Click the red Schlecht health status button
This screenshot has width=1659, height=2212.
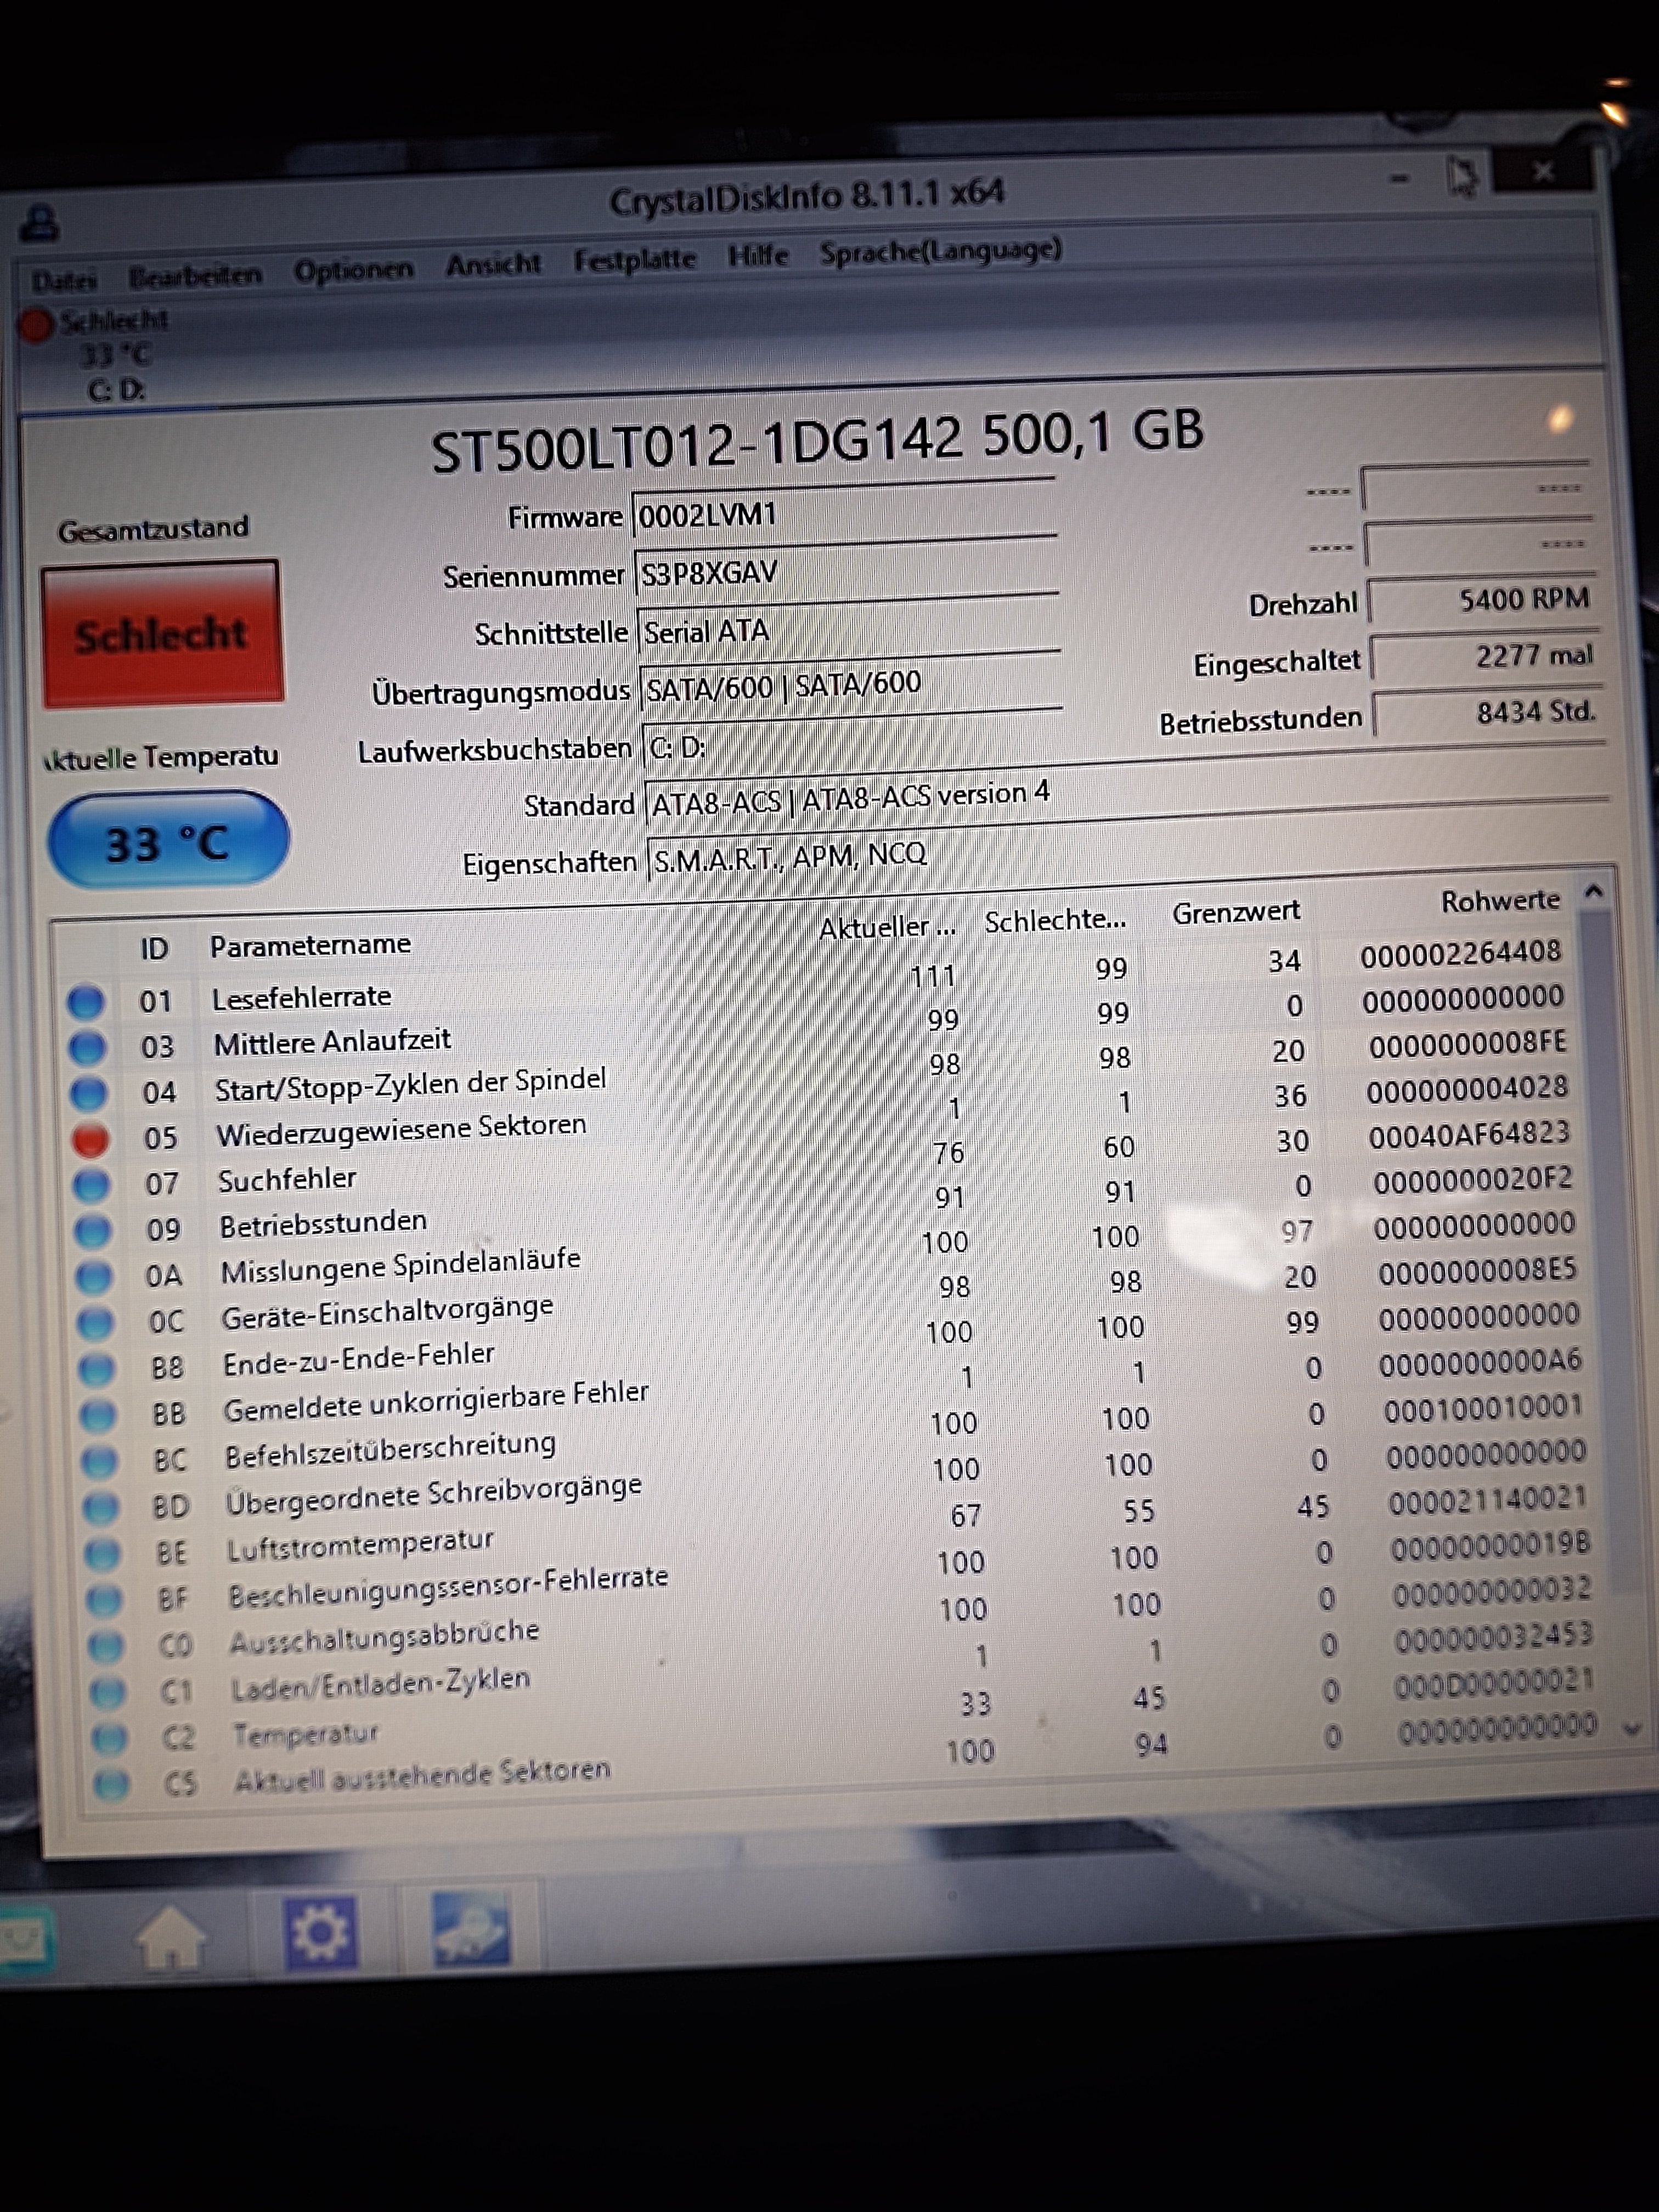[x=162, y=634]
